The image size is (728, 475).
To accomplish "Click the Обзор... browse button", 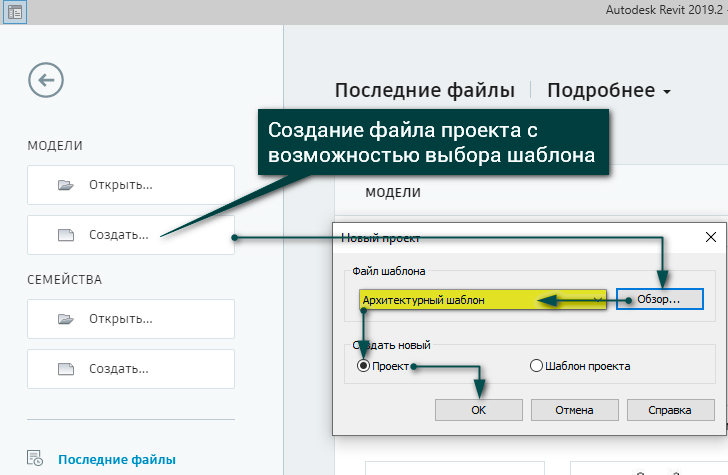I will coord(660,299).
